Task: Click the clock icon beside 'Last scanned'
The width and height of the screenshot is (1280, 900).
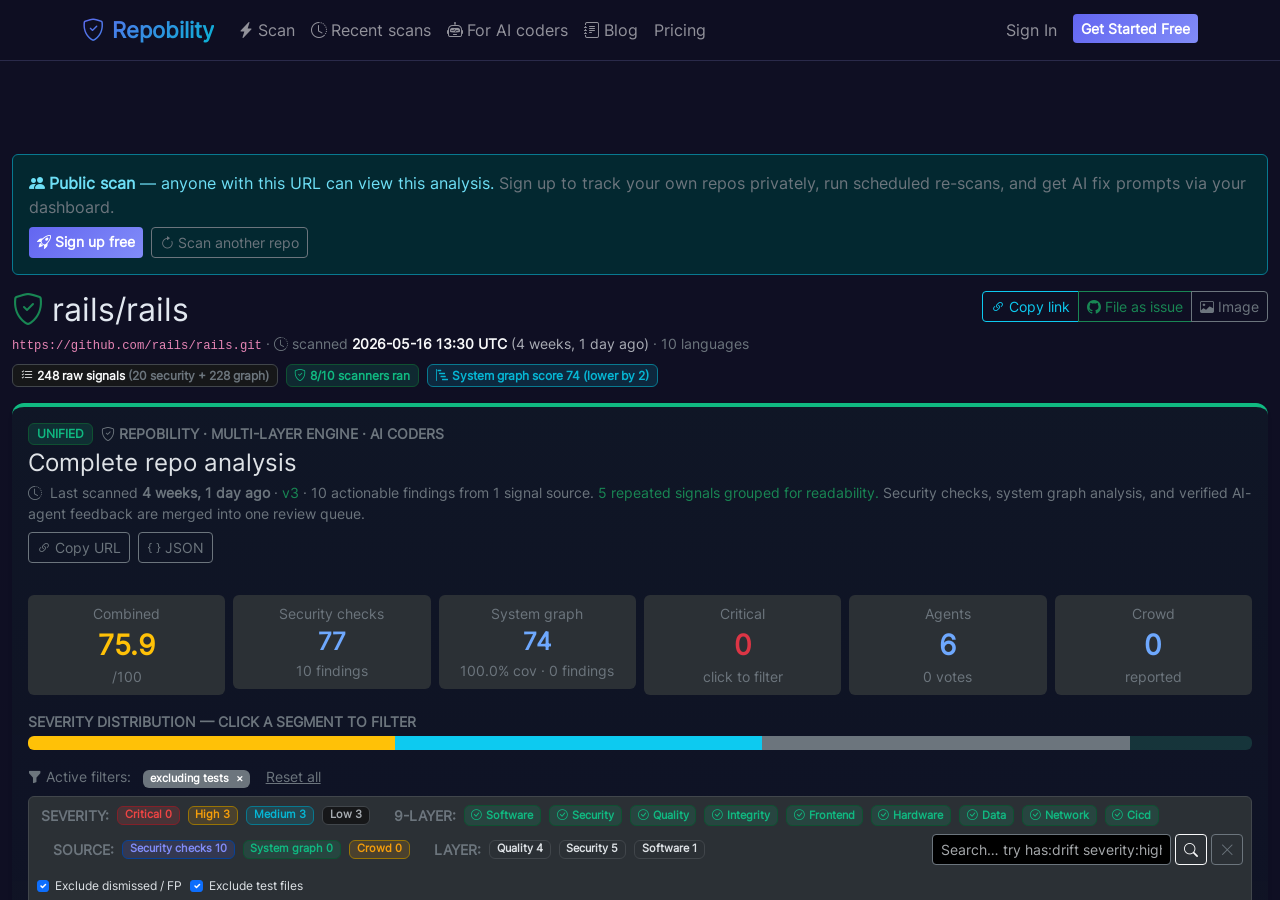Action: (35, 493)
